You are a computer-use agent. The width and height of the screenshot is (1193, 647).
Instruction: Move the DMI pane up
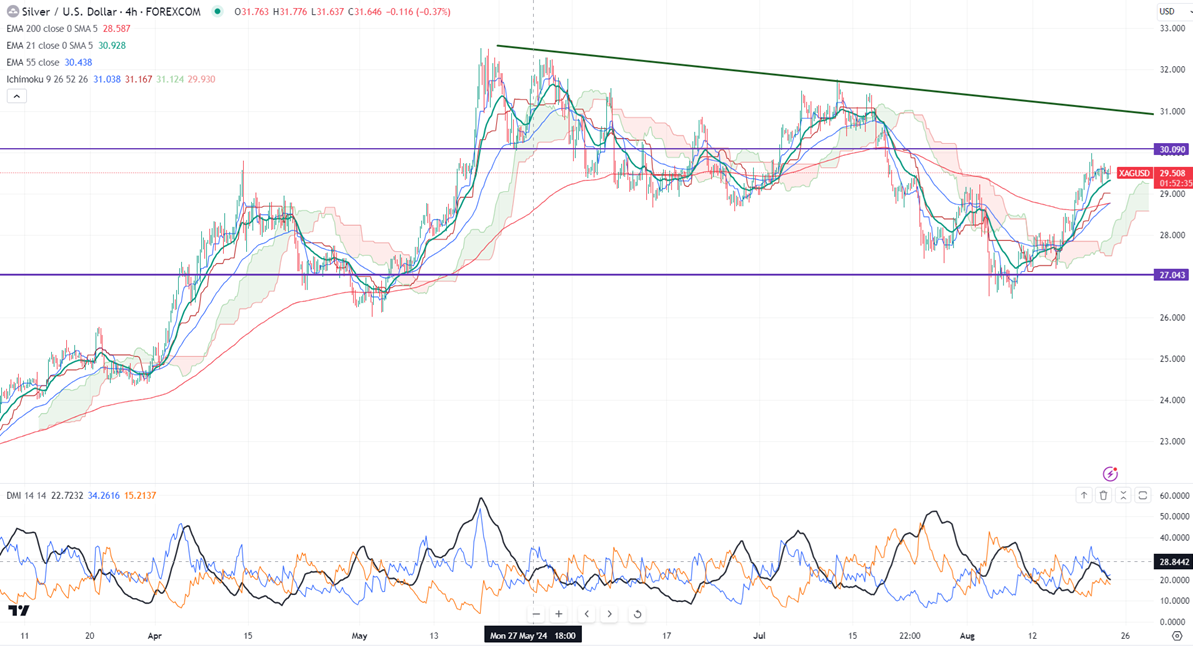coord(1083,496)
